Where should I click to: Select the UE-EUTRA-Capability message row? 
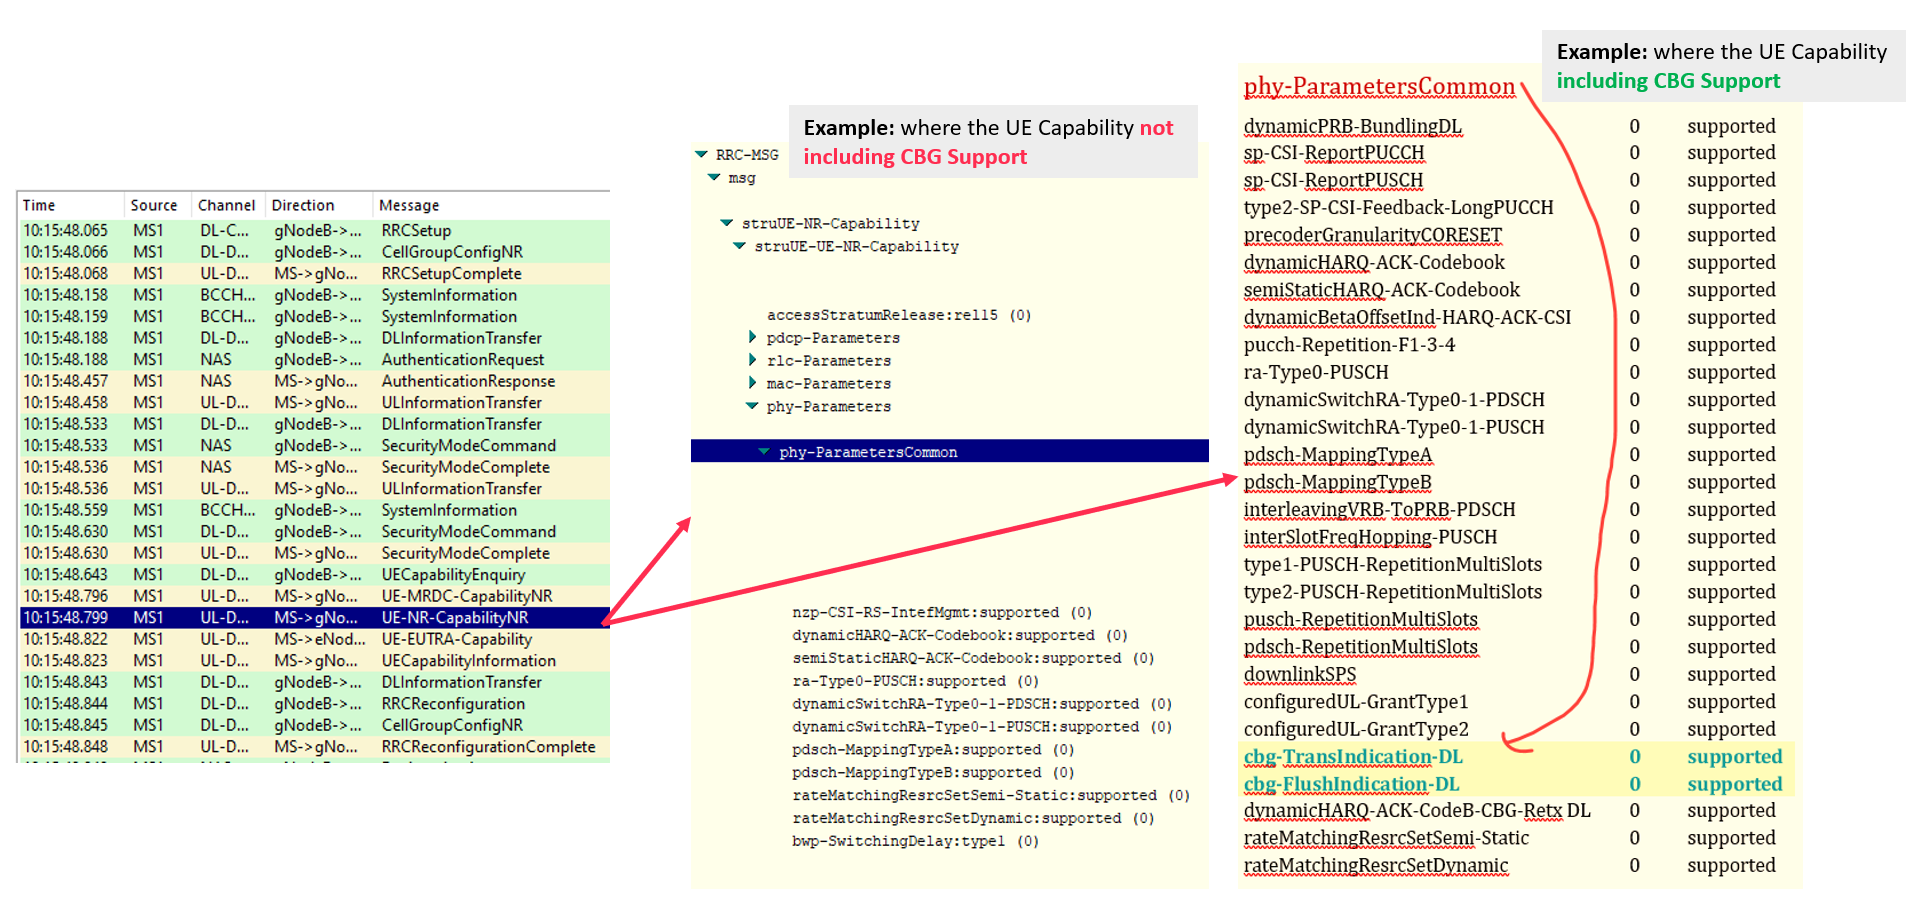314,639
